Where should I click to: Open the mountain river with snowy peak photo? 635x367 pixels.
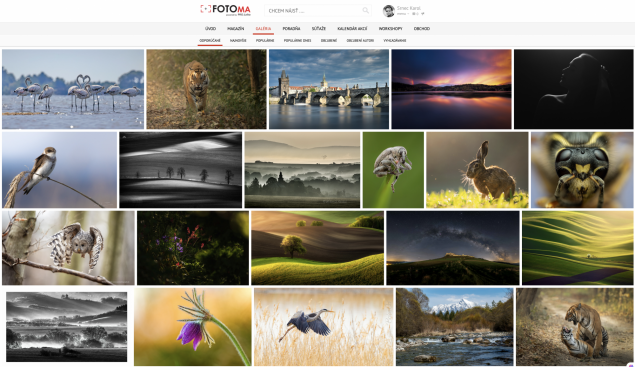coord(455,327)
